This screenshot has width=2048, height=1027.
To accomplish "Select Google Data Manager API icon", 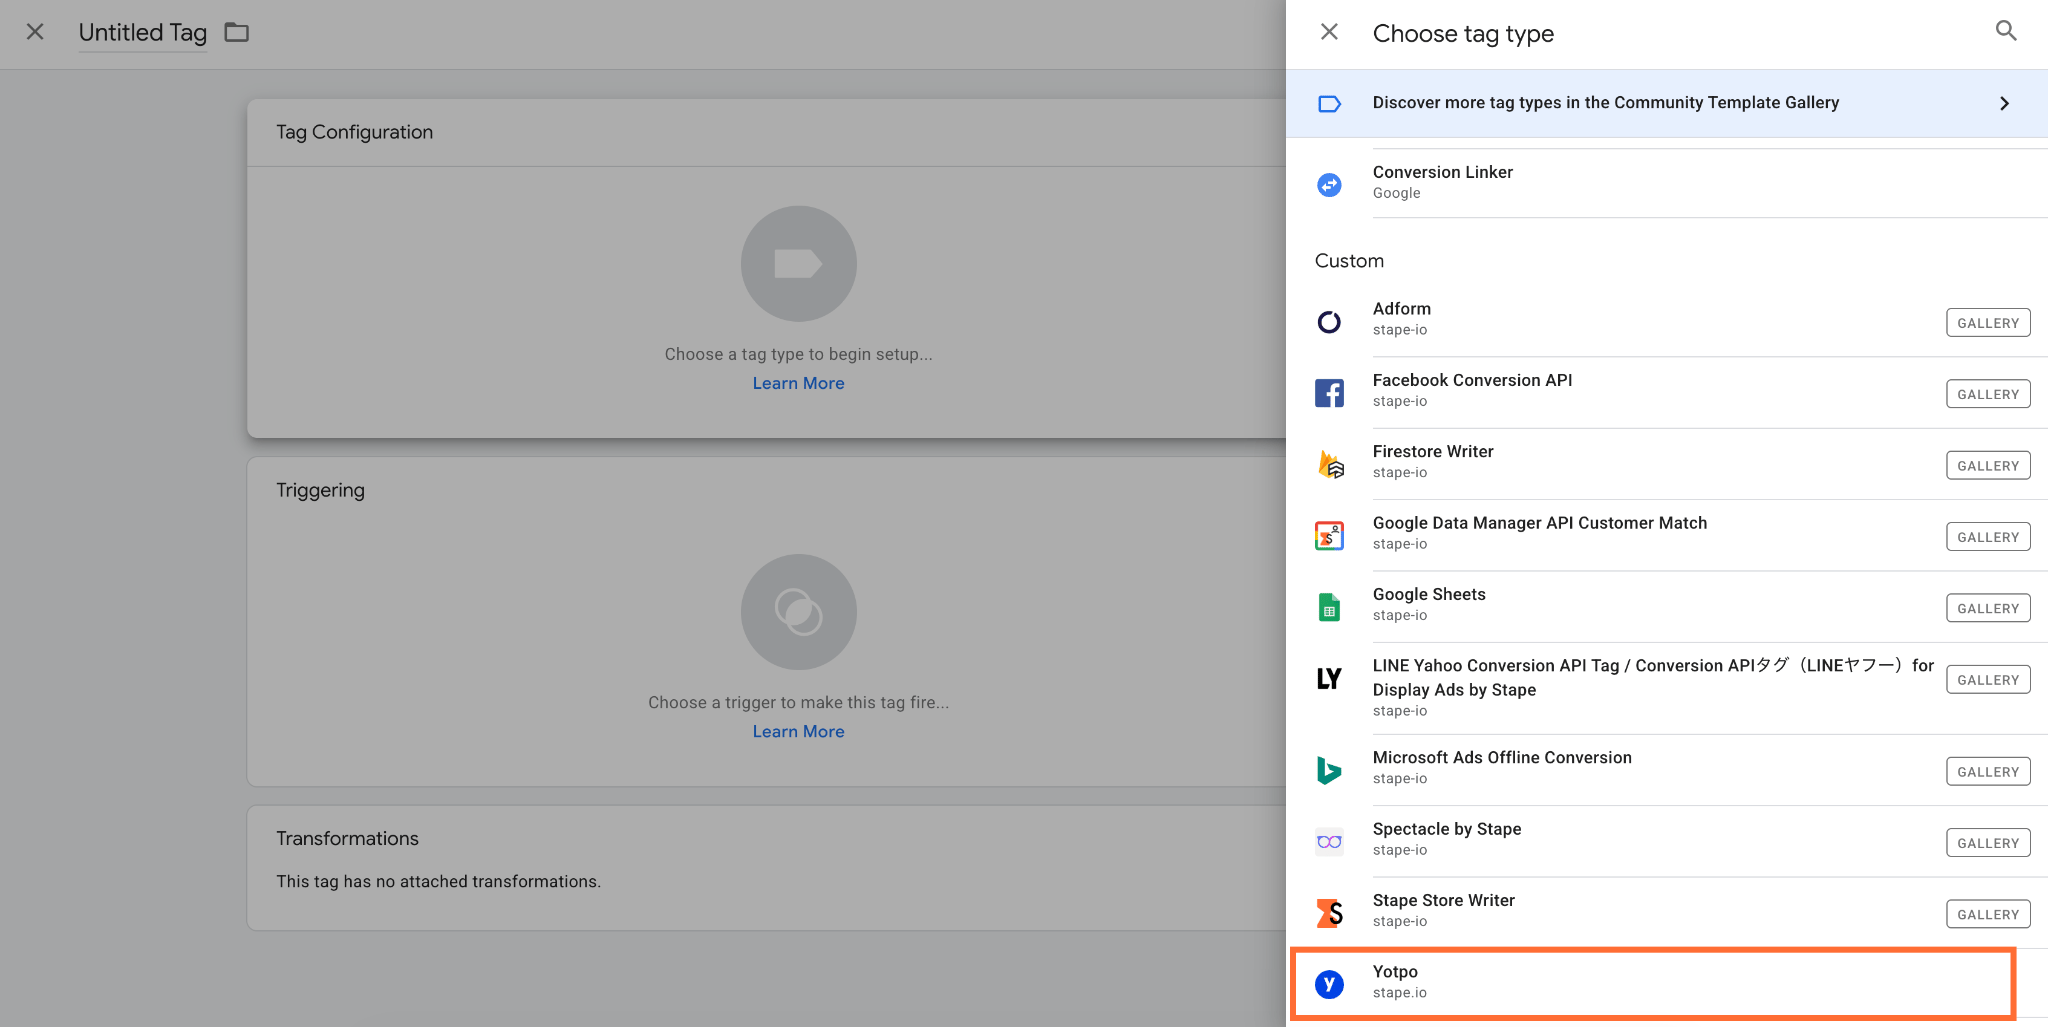I will pyautogui.click(x=1329, y=536).
